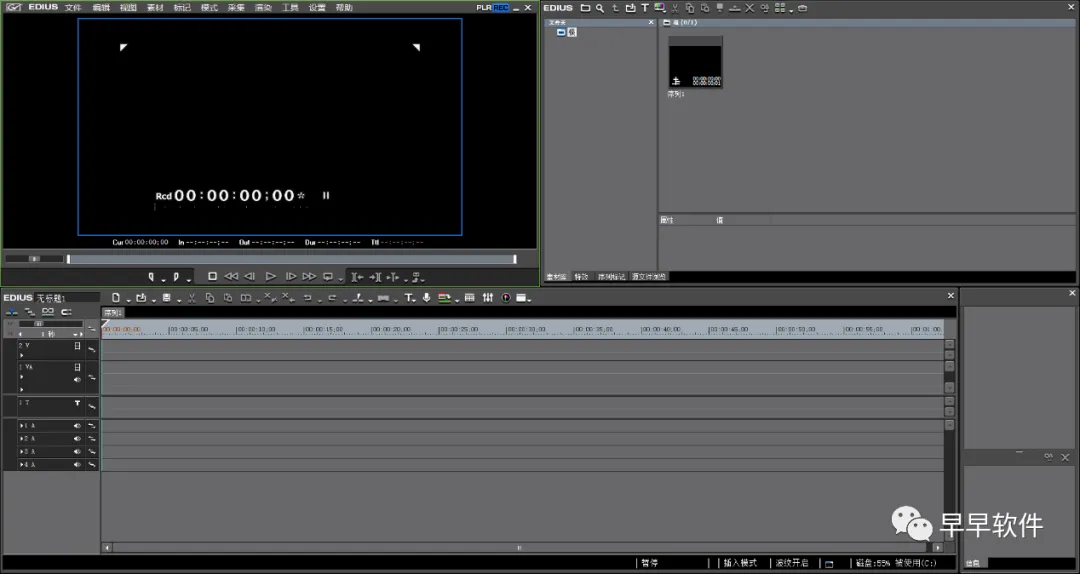1080x574 pixels.
Task: Open the 视图 (View) menu
Action: (x=128, y=8)
